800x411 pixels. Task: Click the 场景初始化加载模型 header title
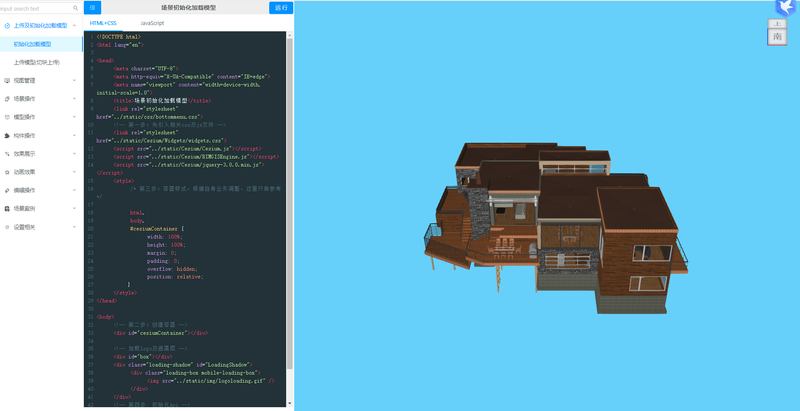[x=188, y=8]
